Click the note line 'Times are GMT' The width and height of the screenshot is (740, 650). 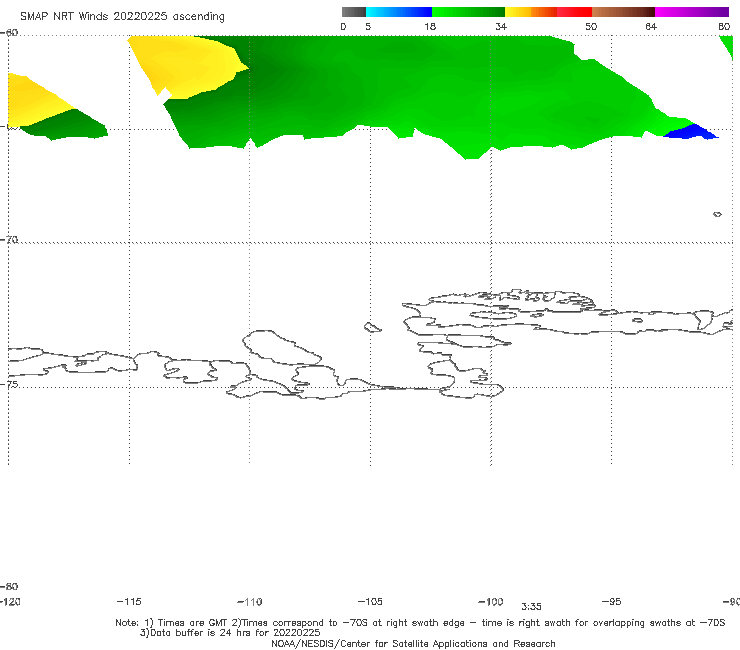(193, 623)
